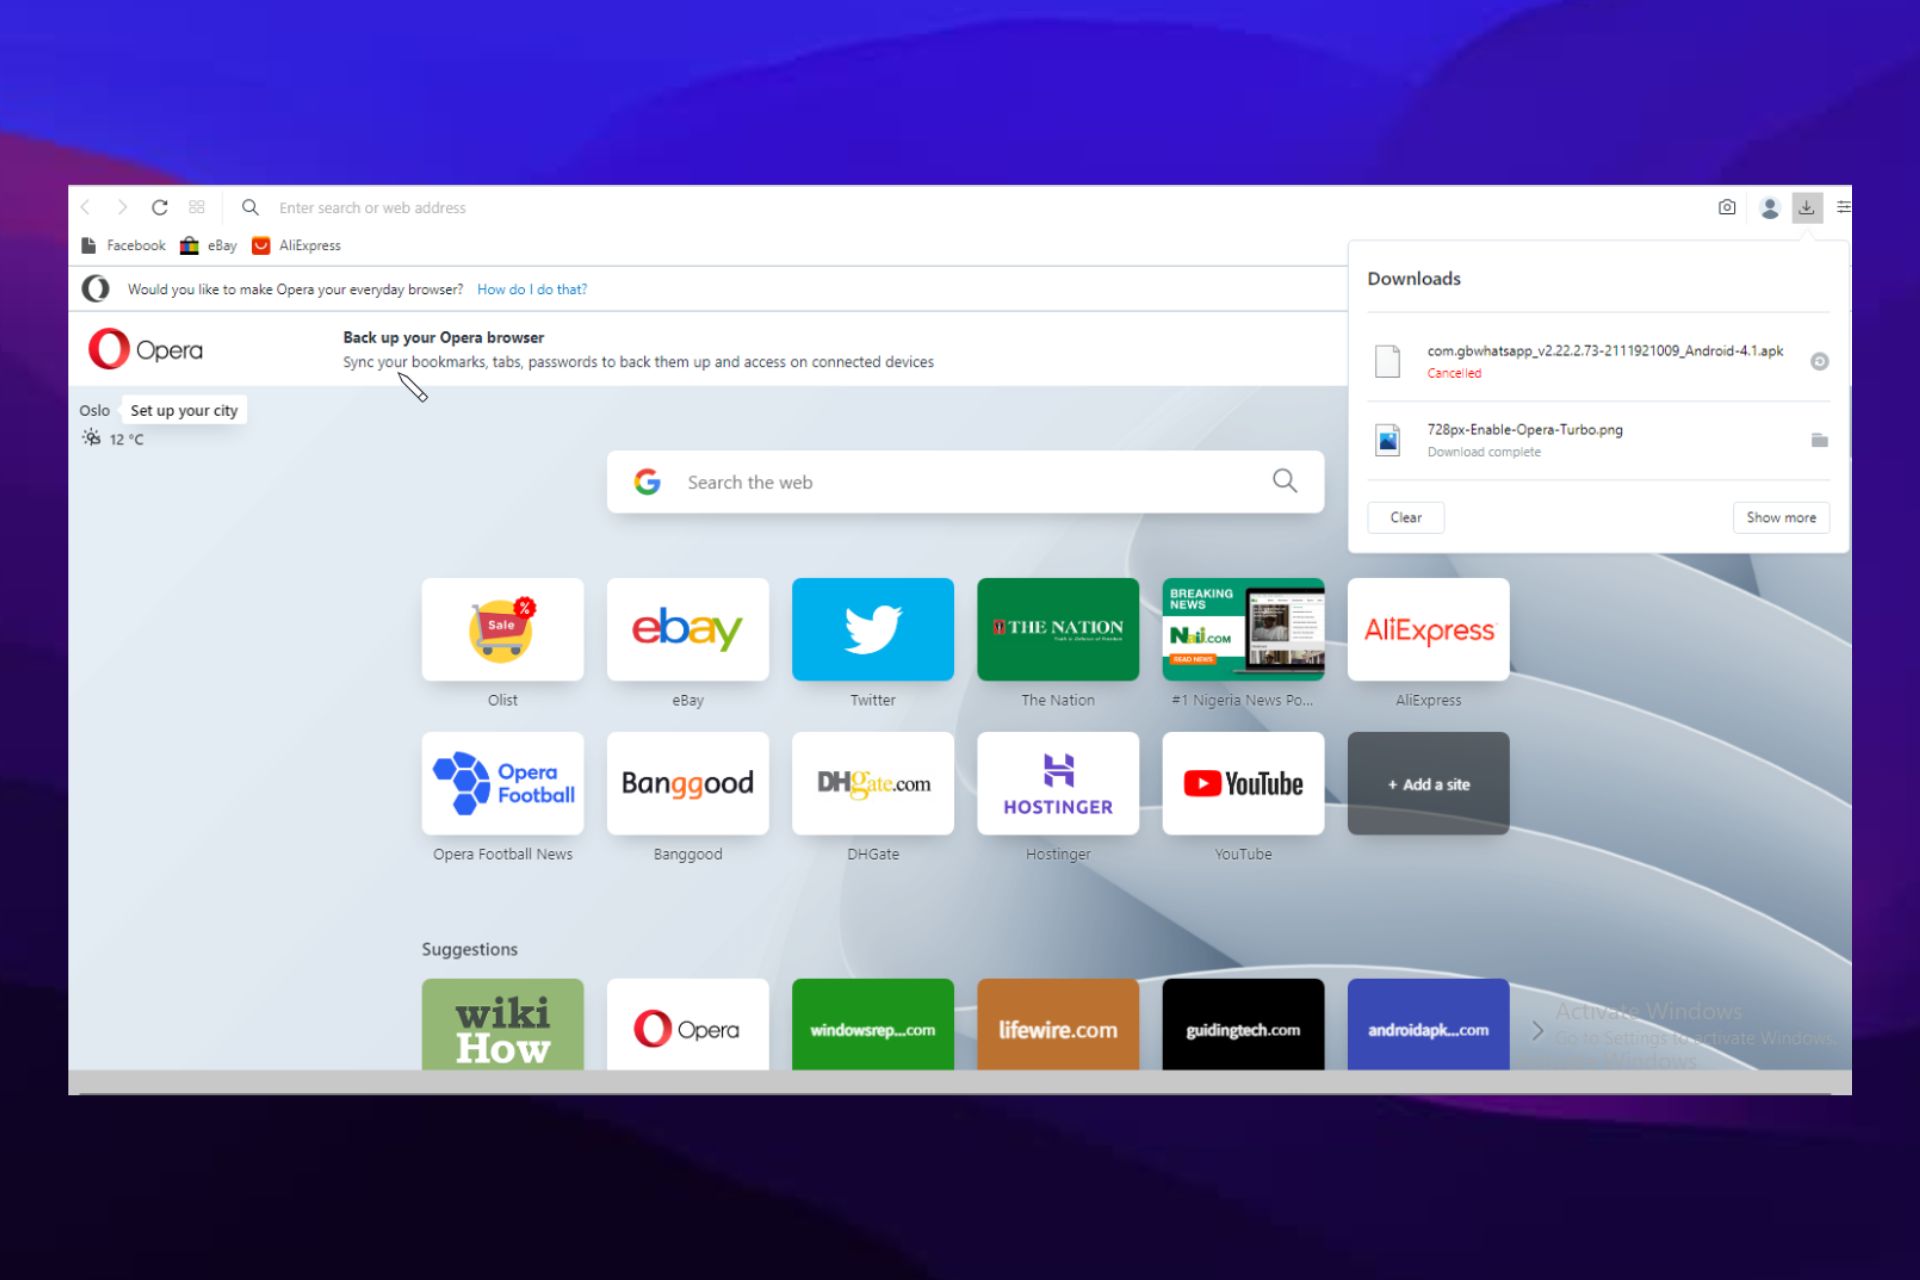
Task: Open the Opera Football speed dial tile
Action: tap(503, 783)
